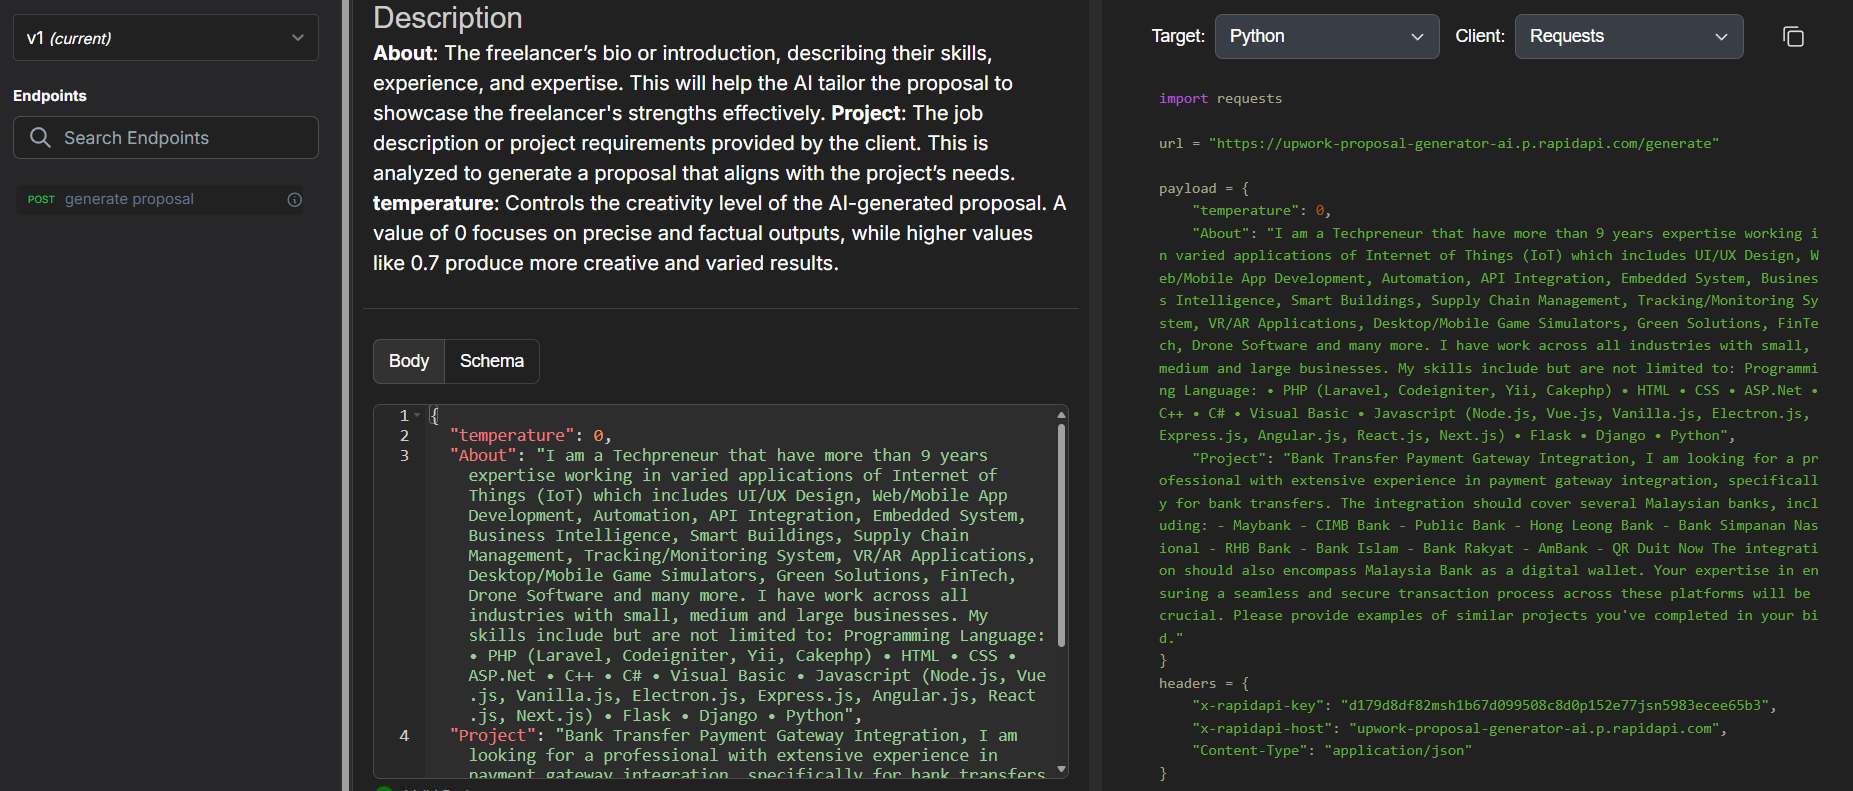This screenshot has width=1853, height=791.
Task: Click the "temperature" key in body editor
Action: point(512,435)
